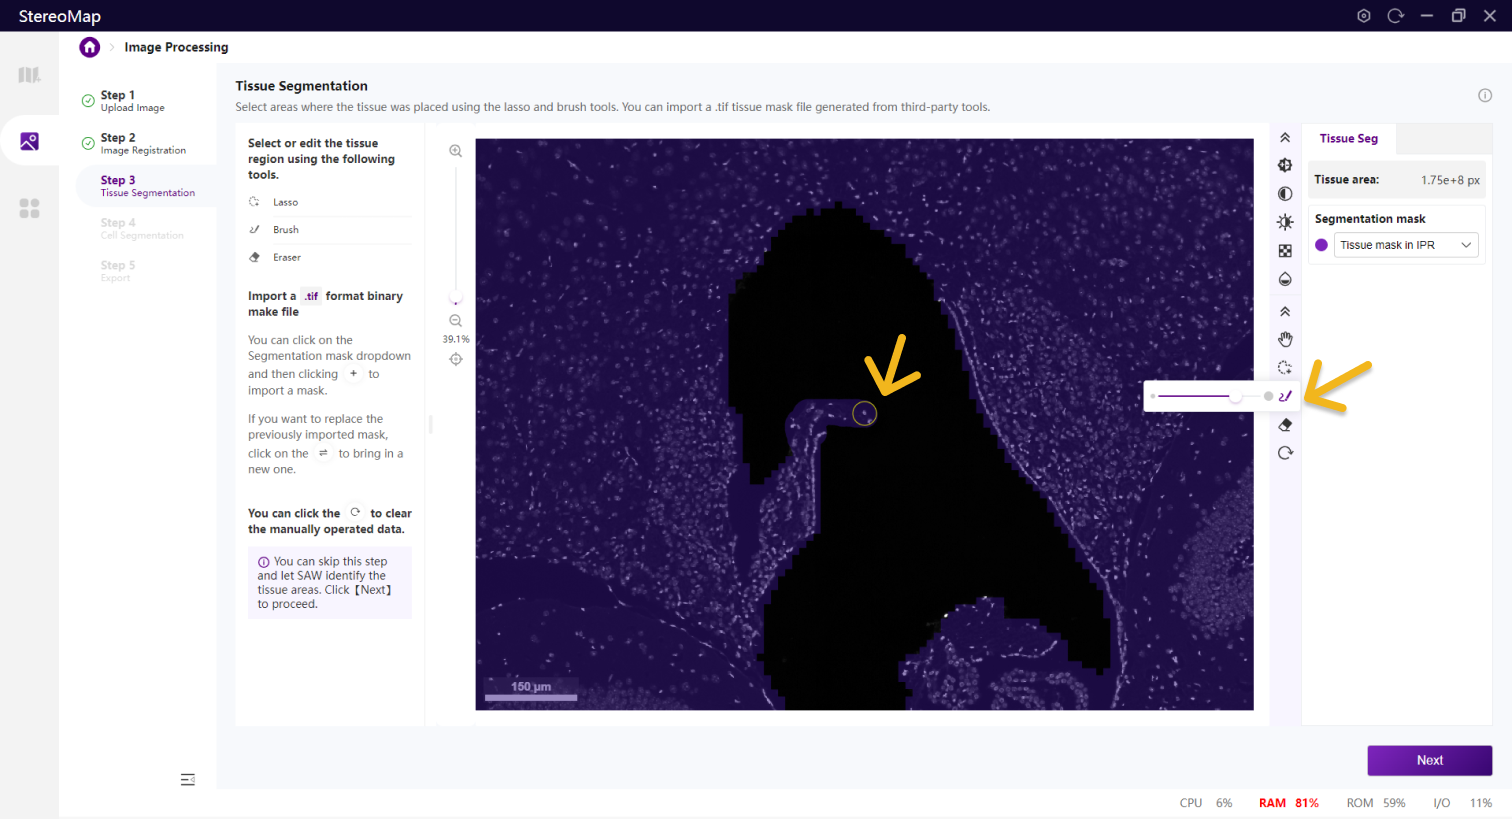Open the contrast adjustment tool

click(x=1285, y=194)
